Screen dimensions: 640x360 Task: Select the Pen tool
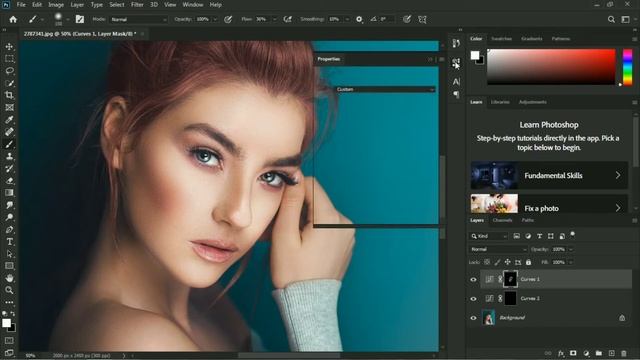click(x=9, y=230)
